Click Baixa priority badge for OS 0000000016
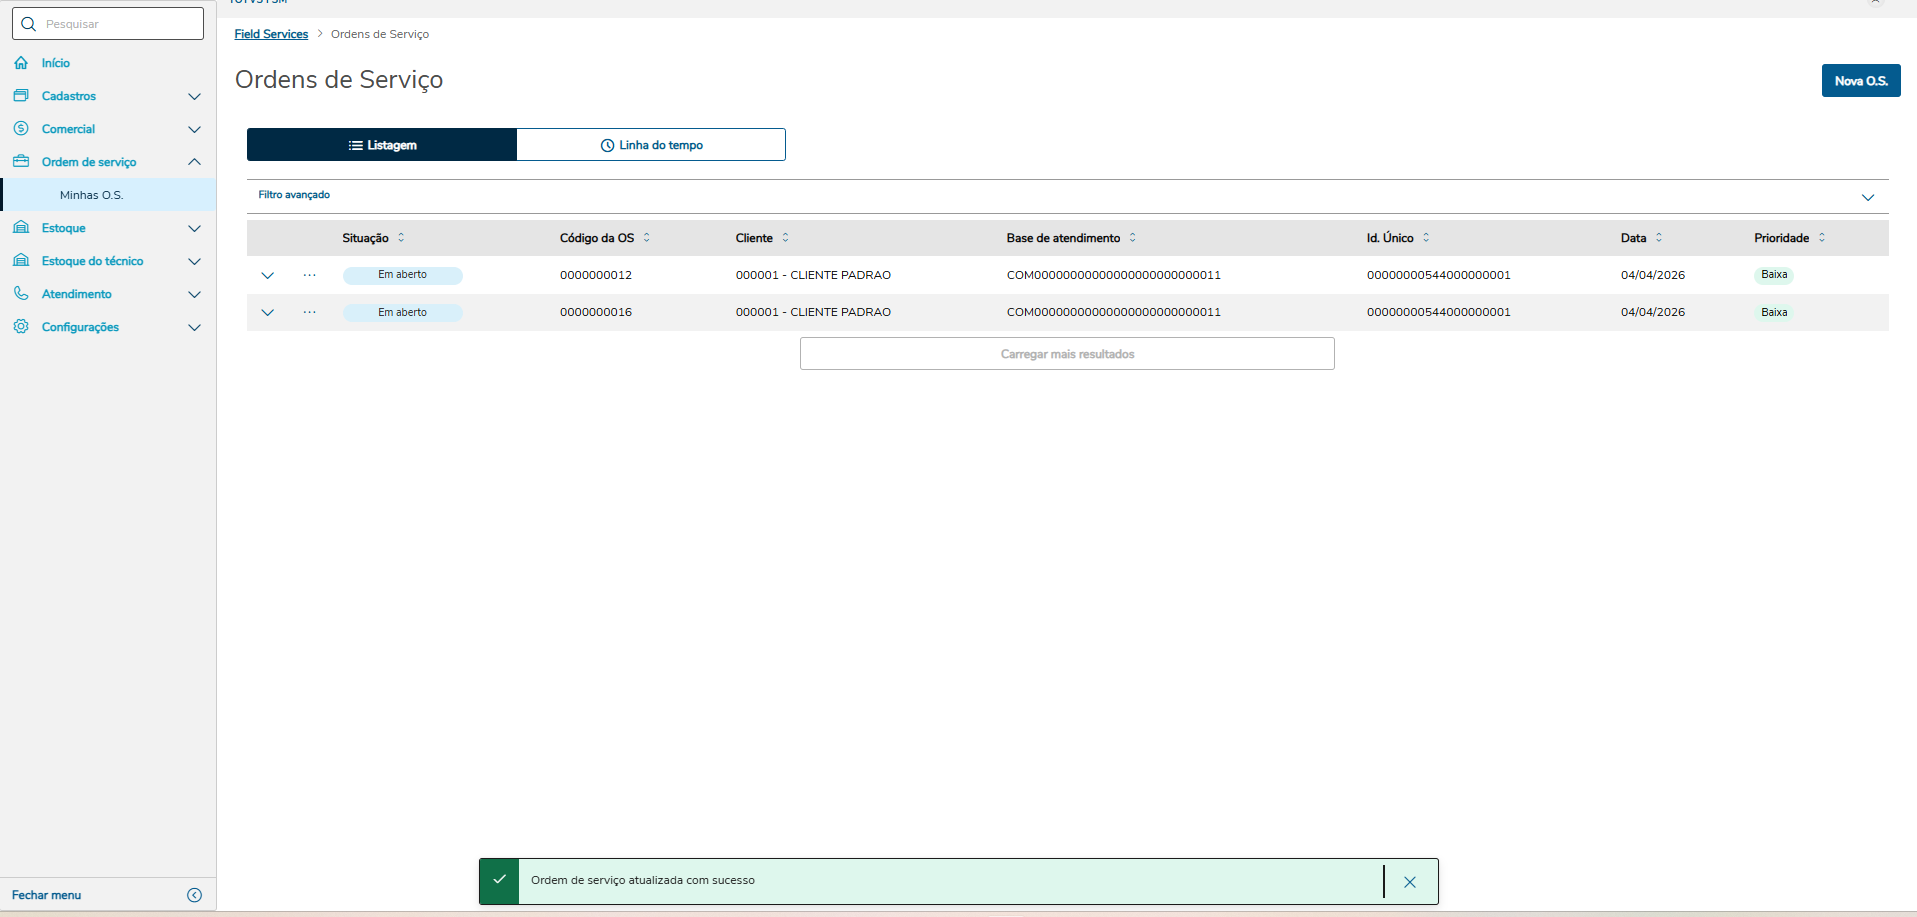 click(x=1774, y=312)
